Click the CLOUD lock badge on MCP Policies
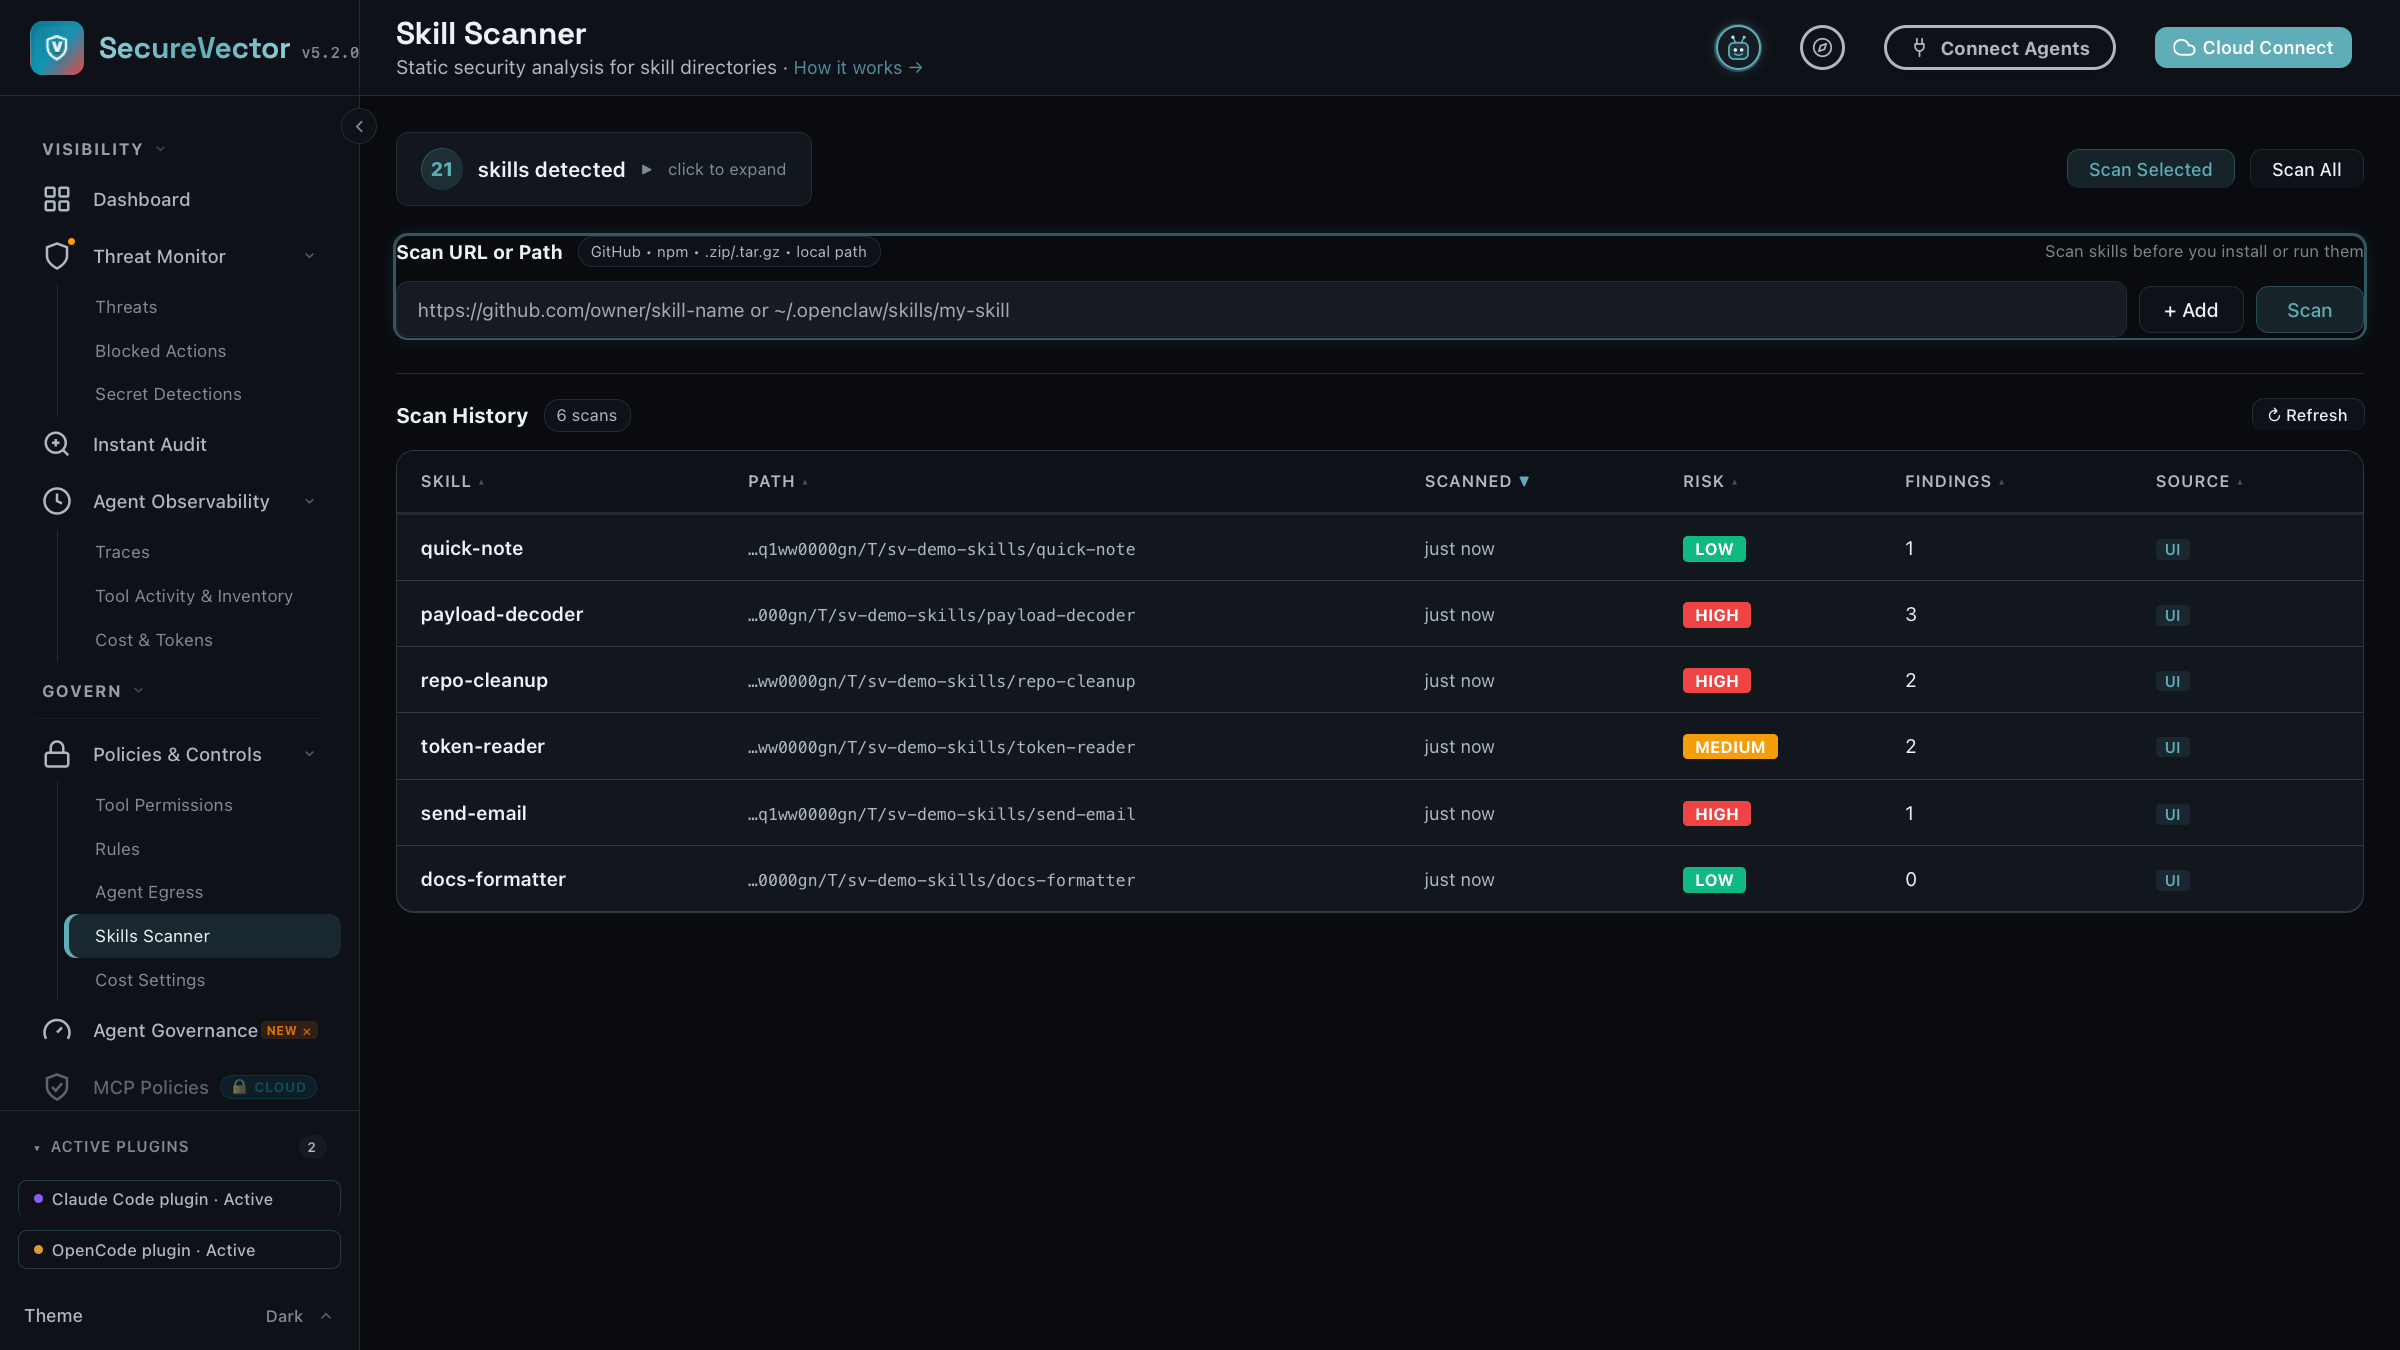This screenshot has height=1350, width=2400. 268,1087
